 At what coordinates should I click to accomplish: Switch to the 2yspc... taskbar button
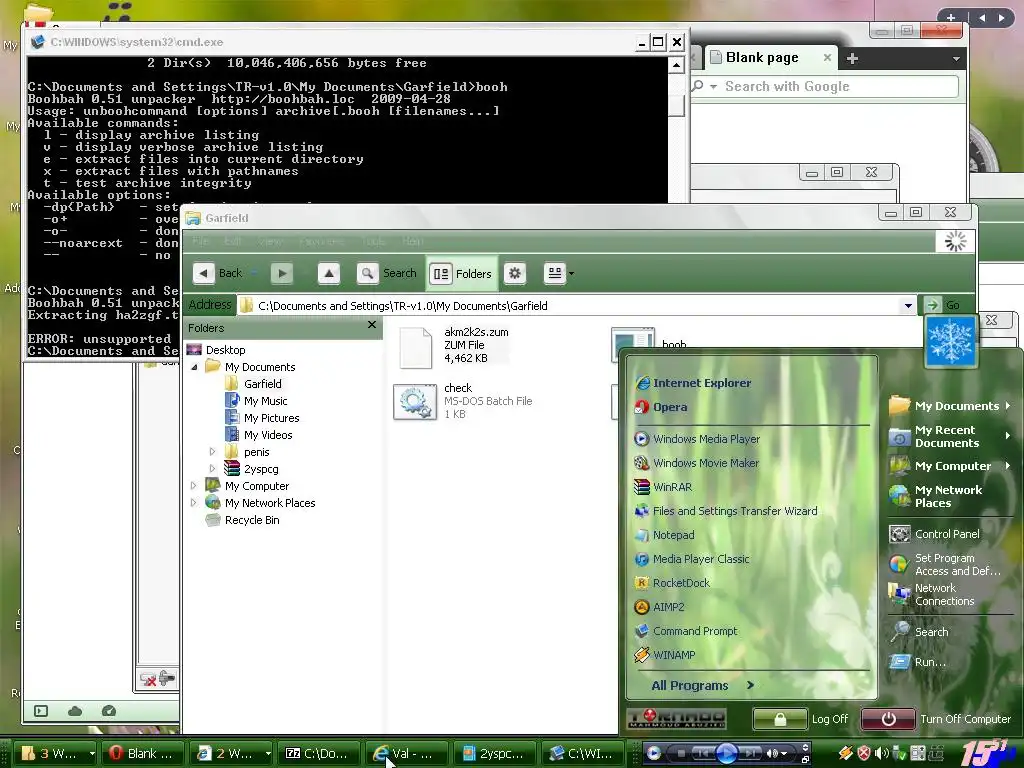(x=494, y=754)
